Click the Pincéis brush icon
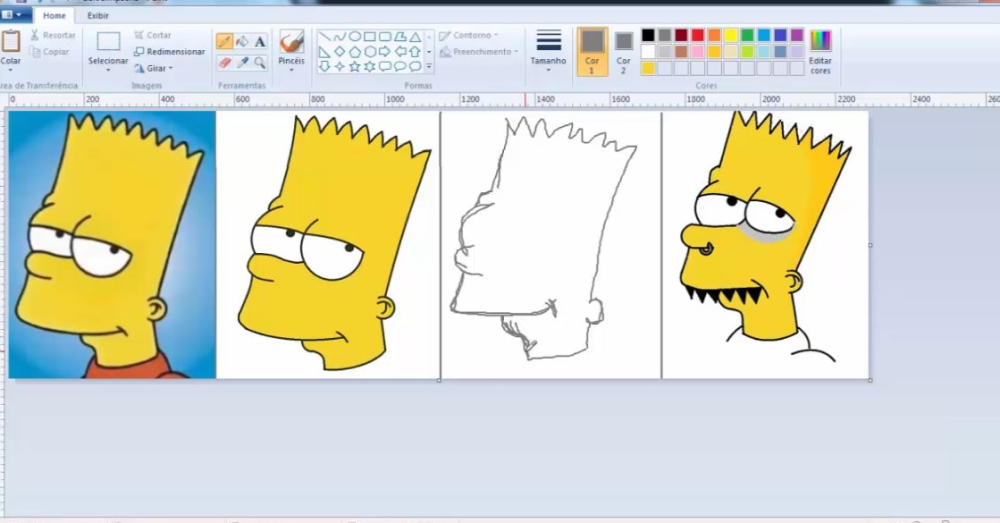 (291, 41)
